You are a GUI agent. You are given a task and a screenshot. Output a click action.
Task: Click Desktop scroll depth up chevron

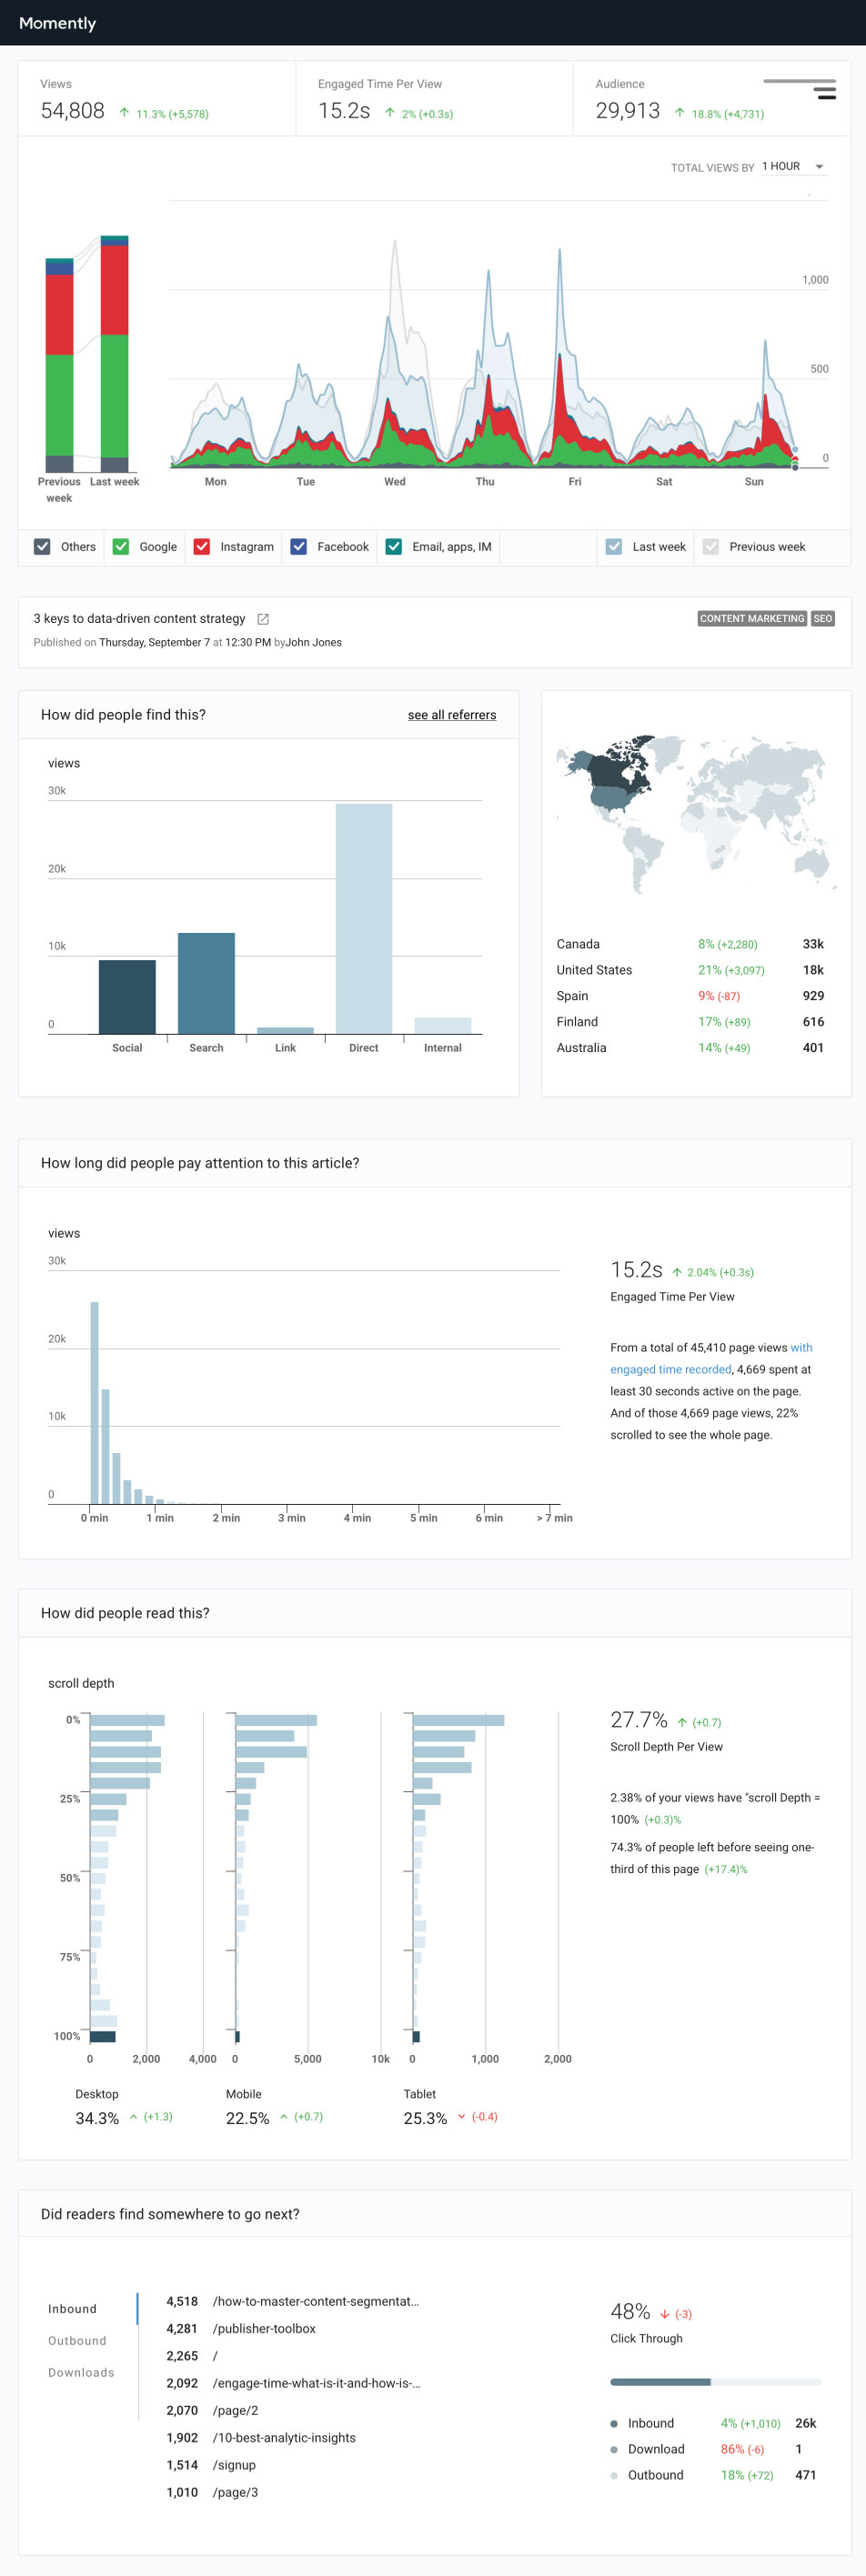[x=133, y=2117]
